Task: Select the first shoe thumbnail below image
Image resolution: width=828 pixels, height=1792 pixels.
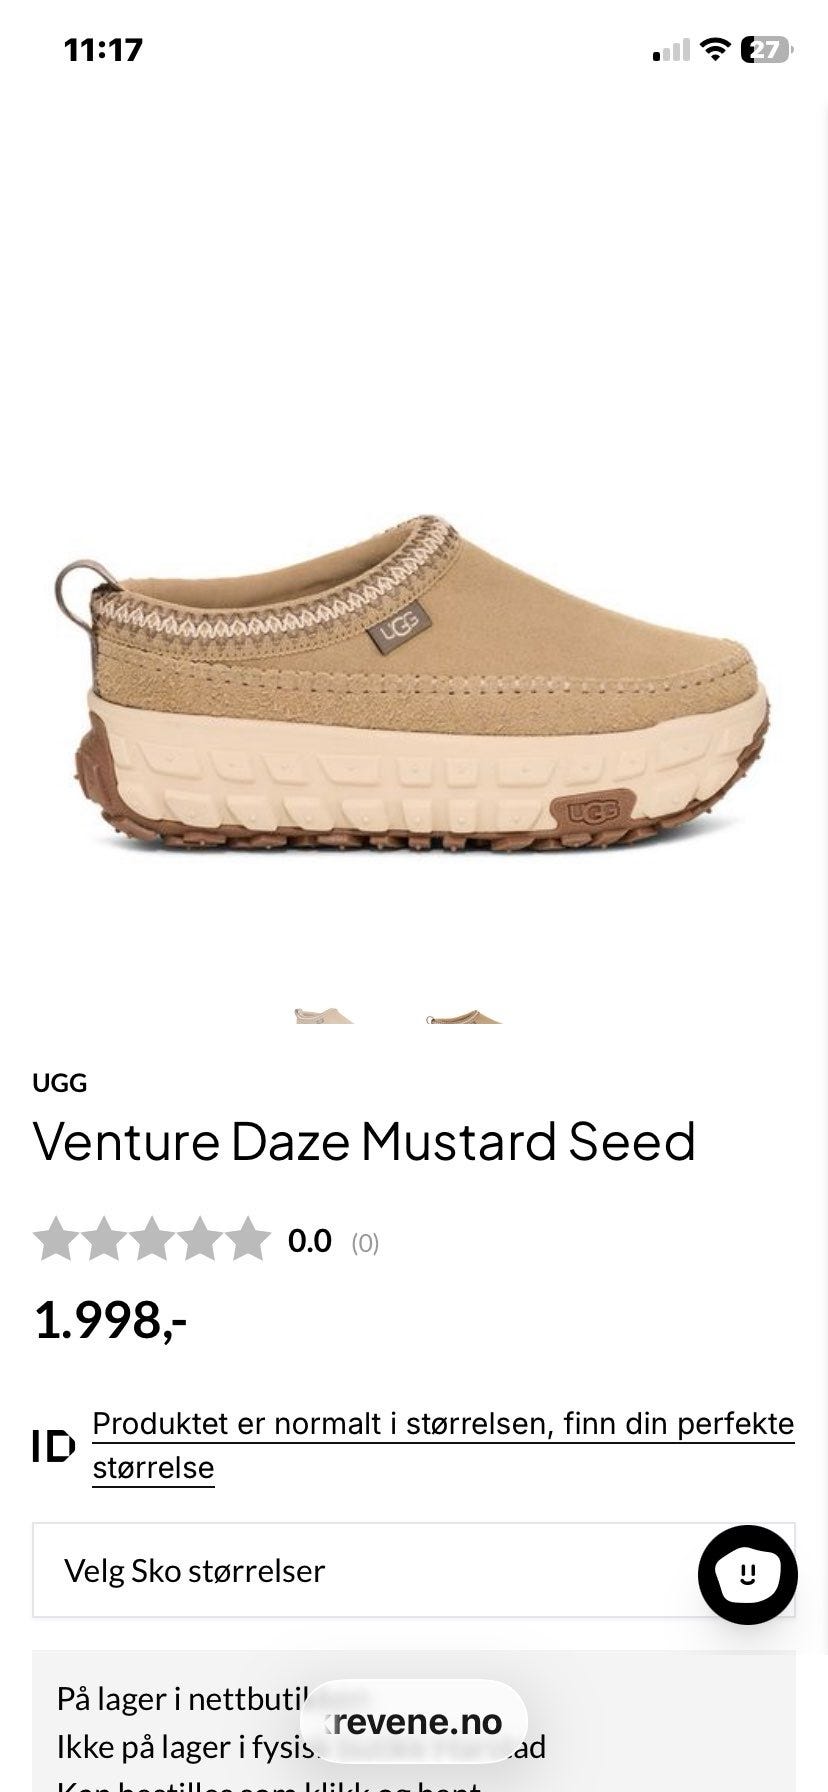Action: [x=324, y=1016]
